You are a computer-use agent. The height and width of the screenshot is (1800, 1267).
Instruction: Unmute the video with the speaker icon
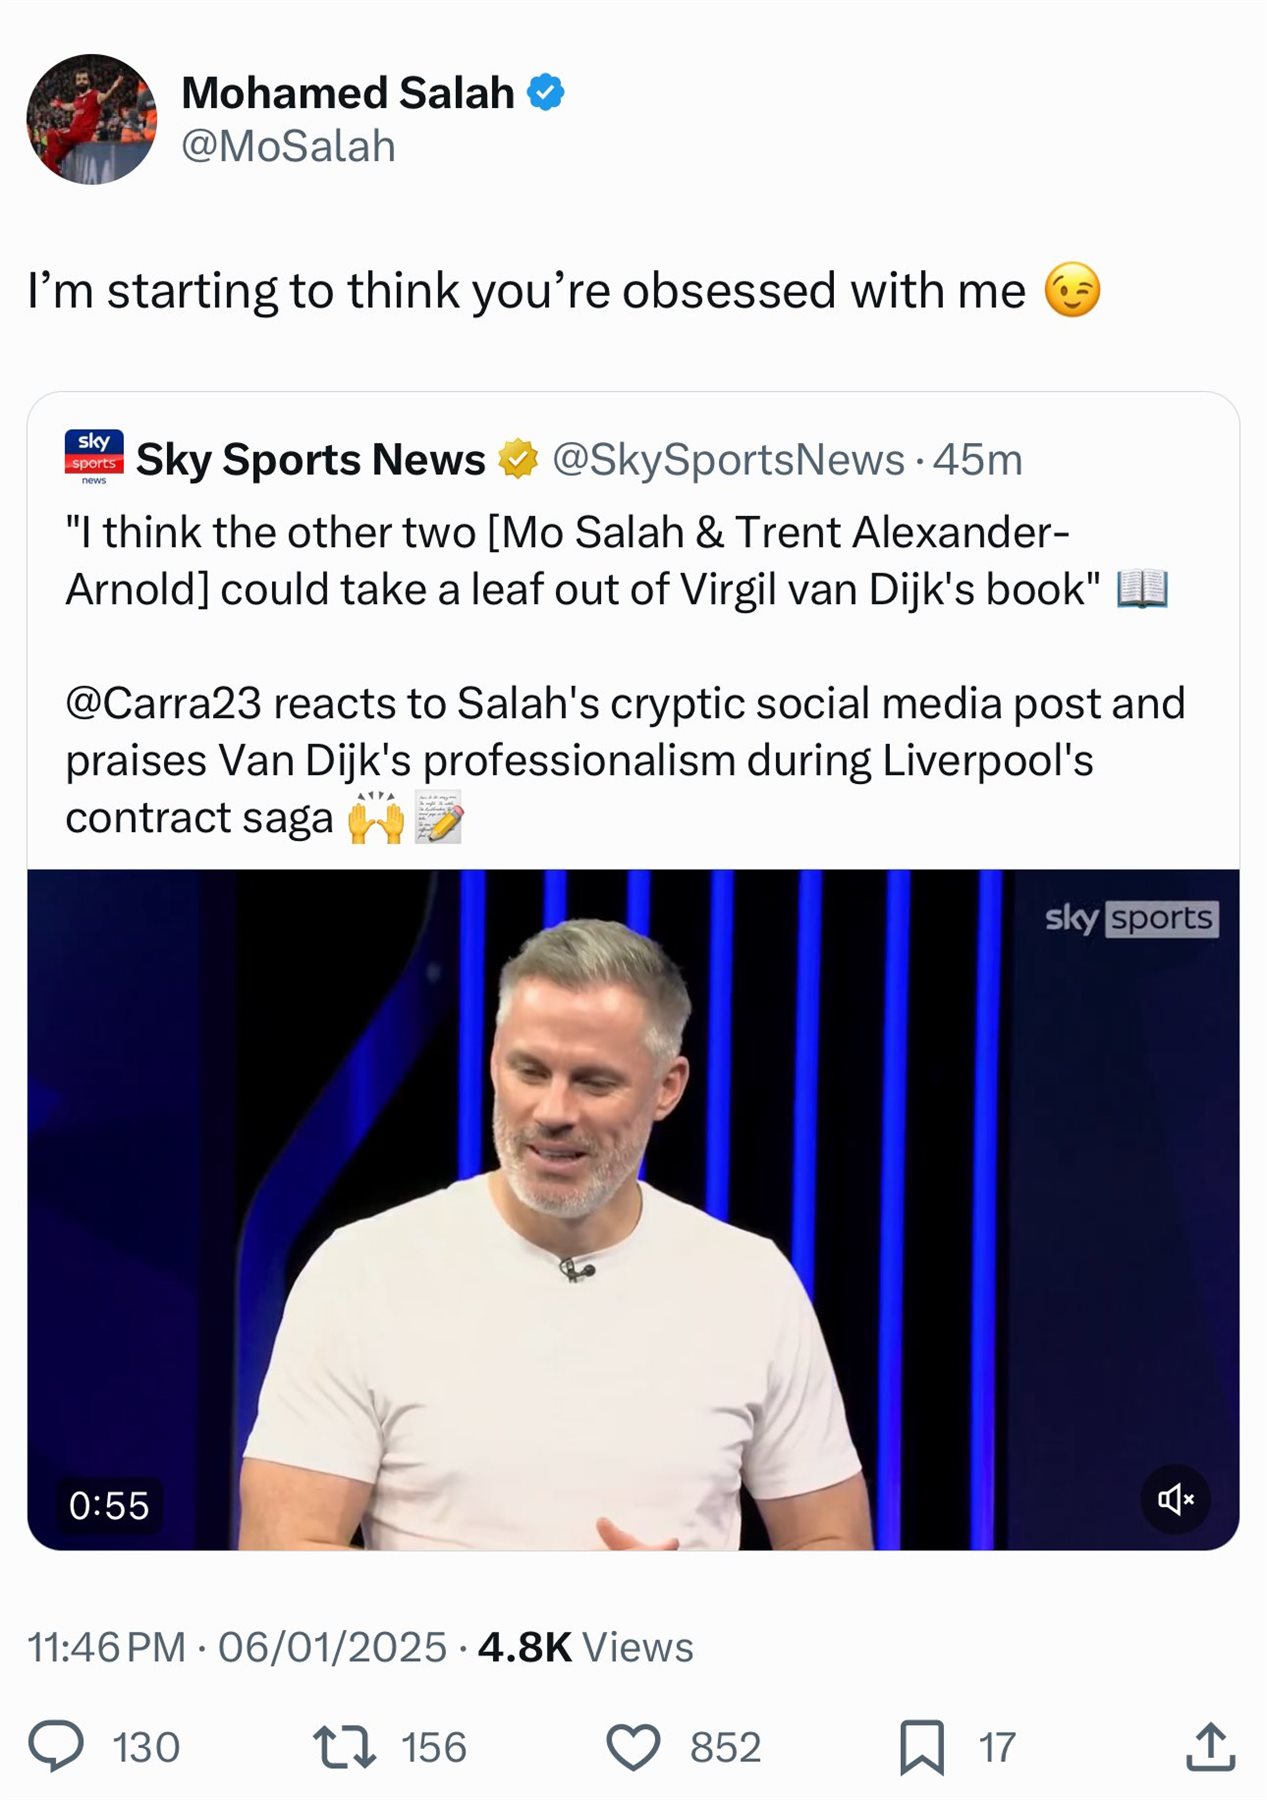click(1175, 1498)
